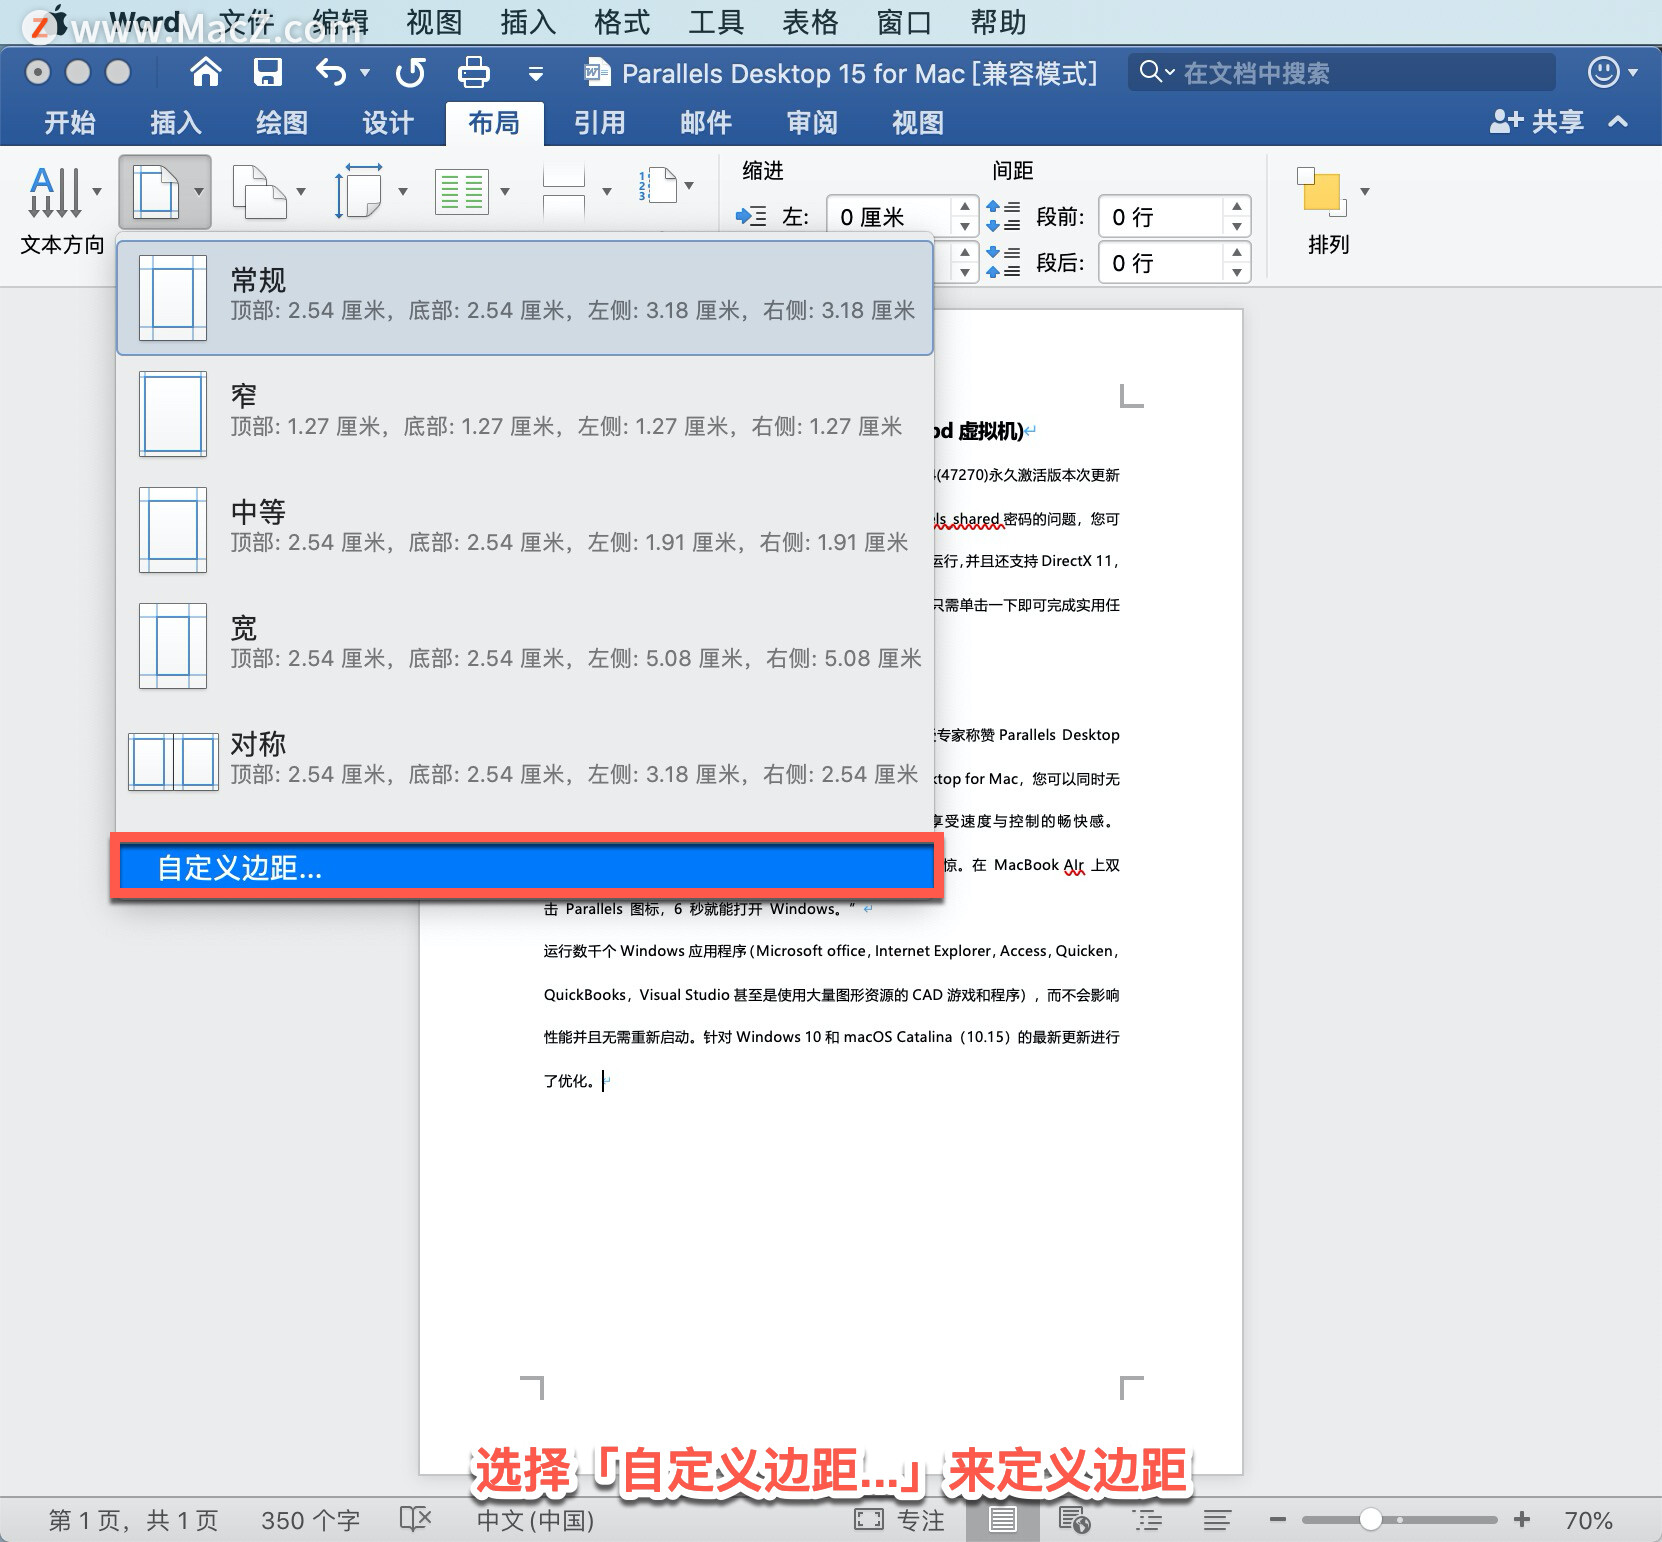Open the 格式 menu in menu bar
1662x1542 pixels.
click(622, 22)
